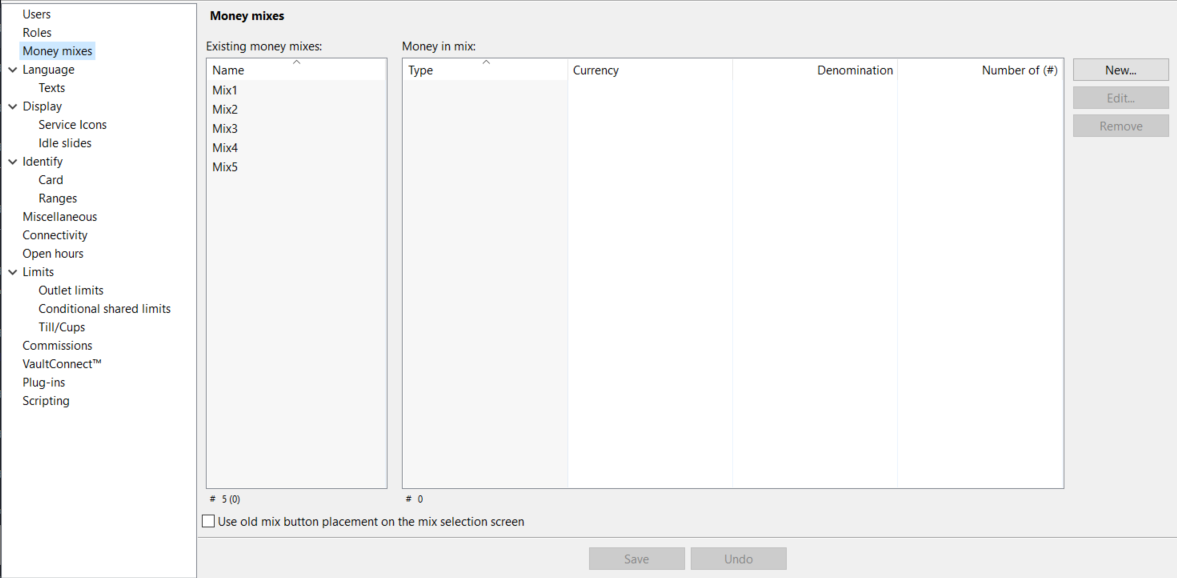Open the Users settings page
This screenshot has width=1177, height=578.
pyautogui.click(x=37, y=13)
